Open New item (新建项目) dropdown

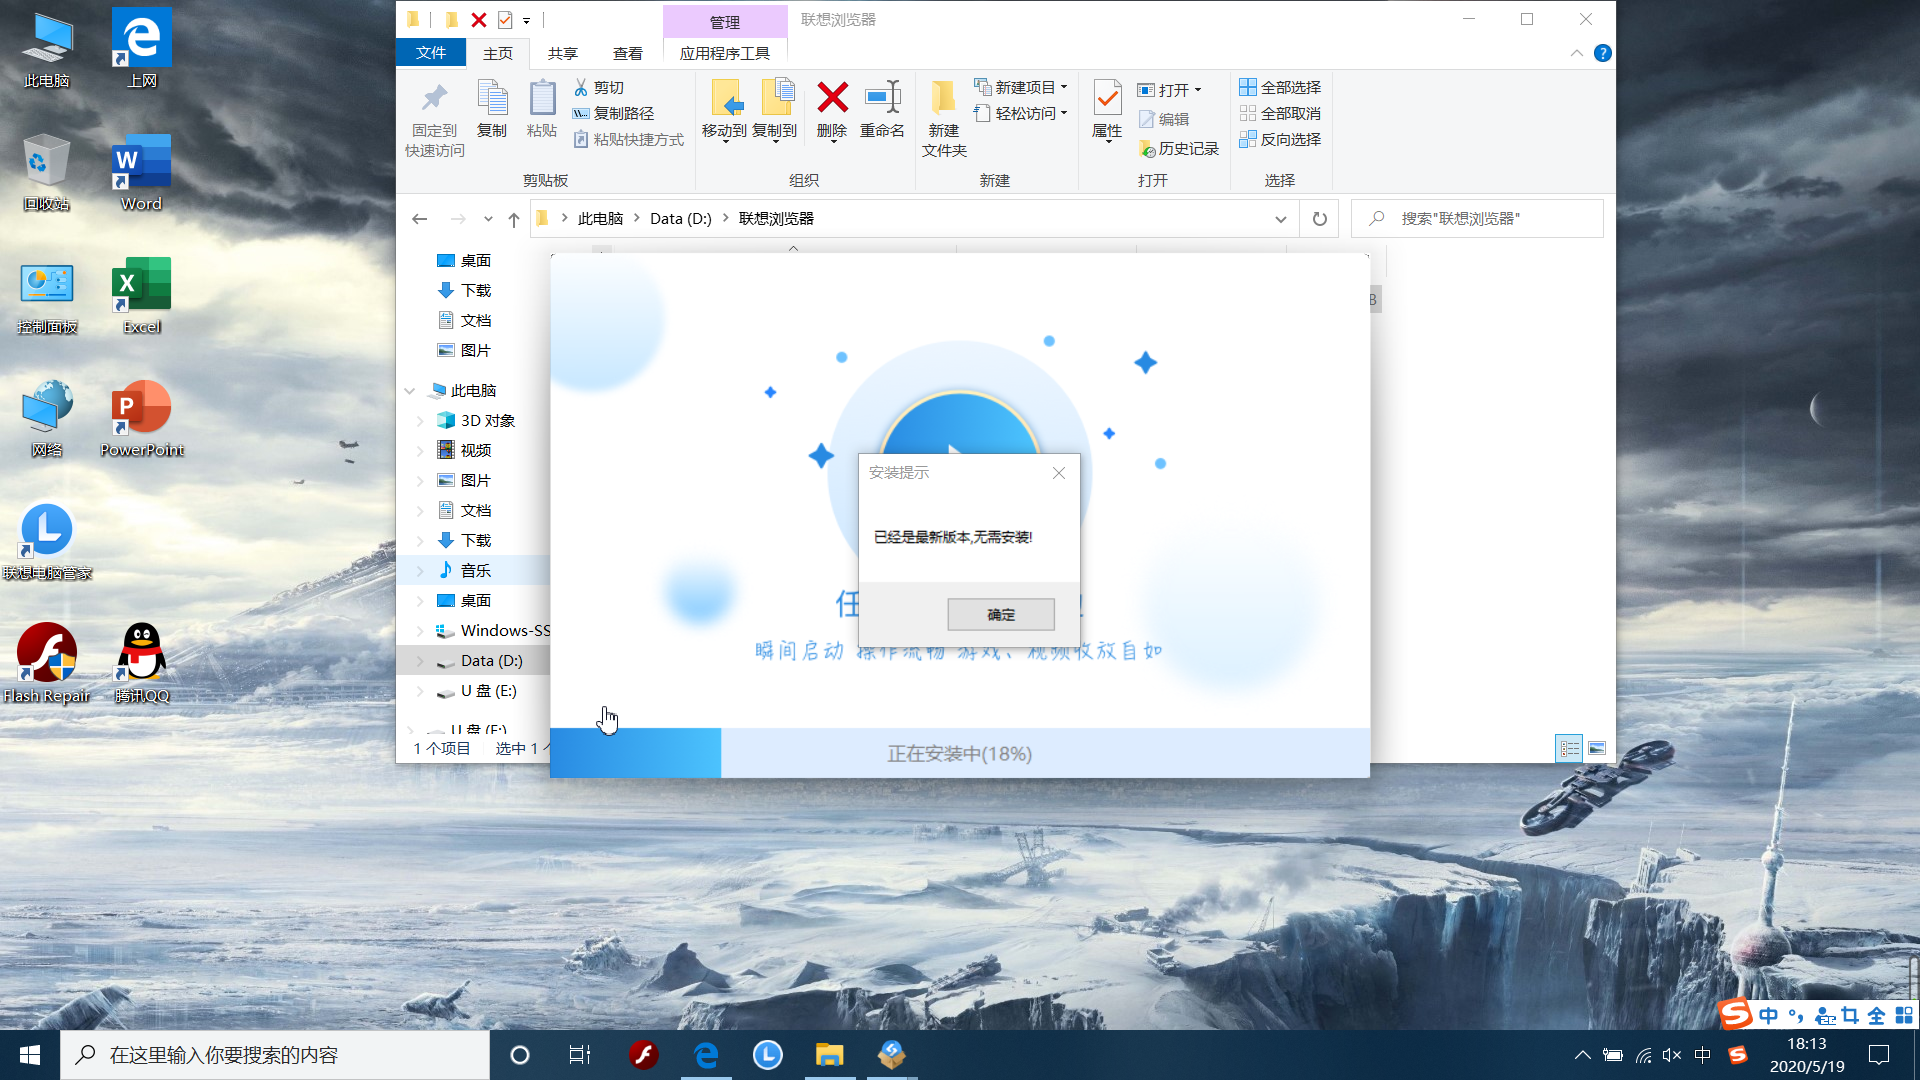pos(1021,88)
